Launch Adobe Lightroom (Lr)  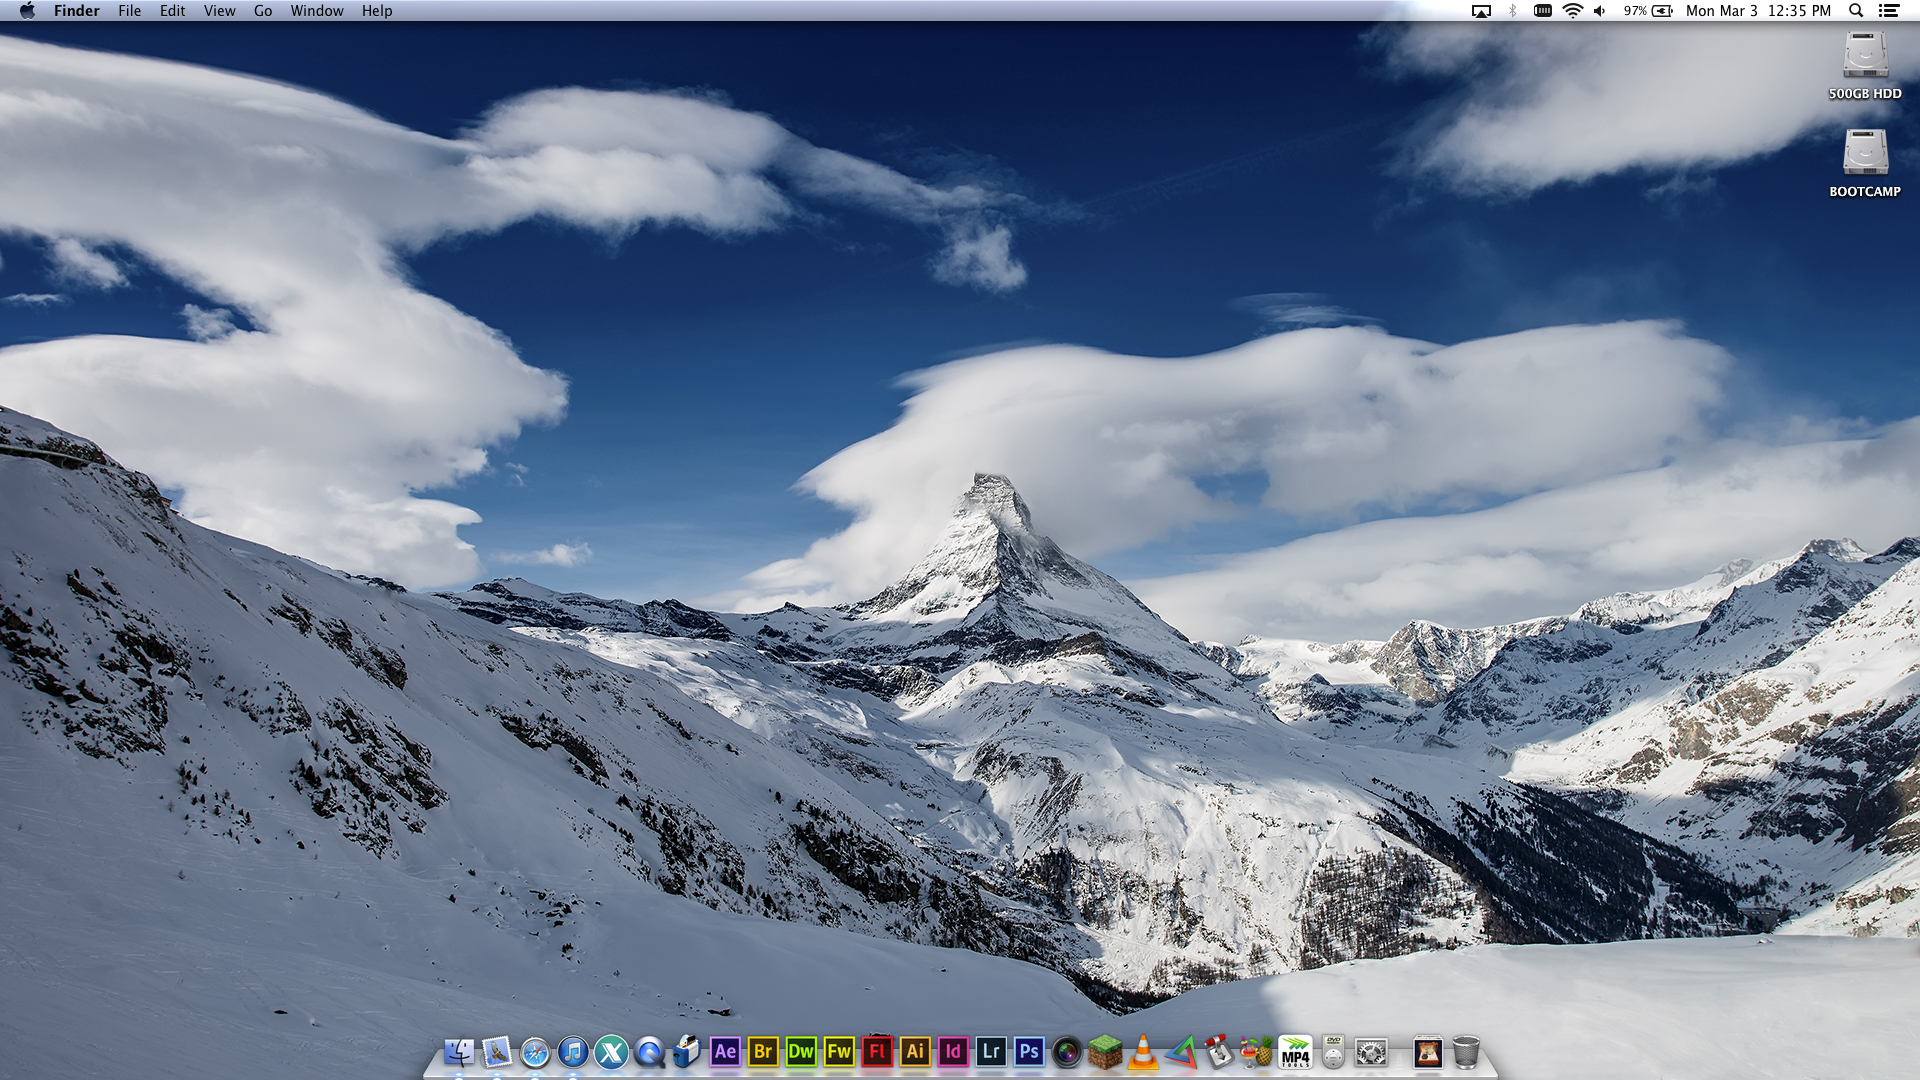point(991,1052)
